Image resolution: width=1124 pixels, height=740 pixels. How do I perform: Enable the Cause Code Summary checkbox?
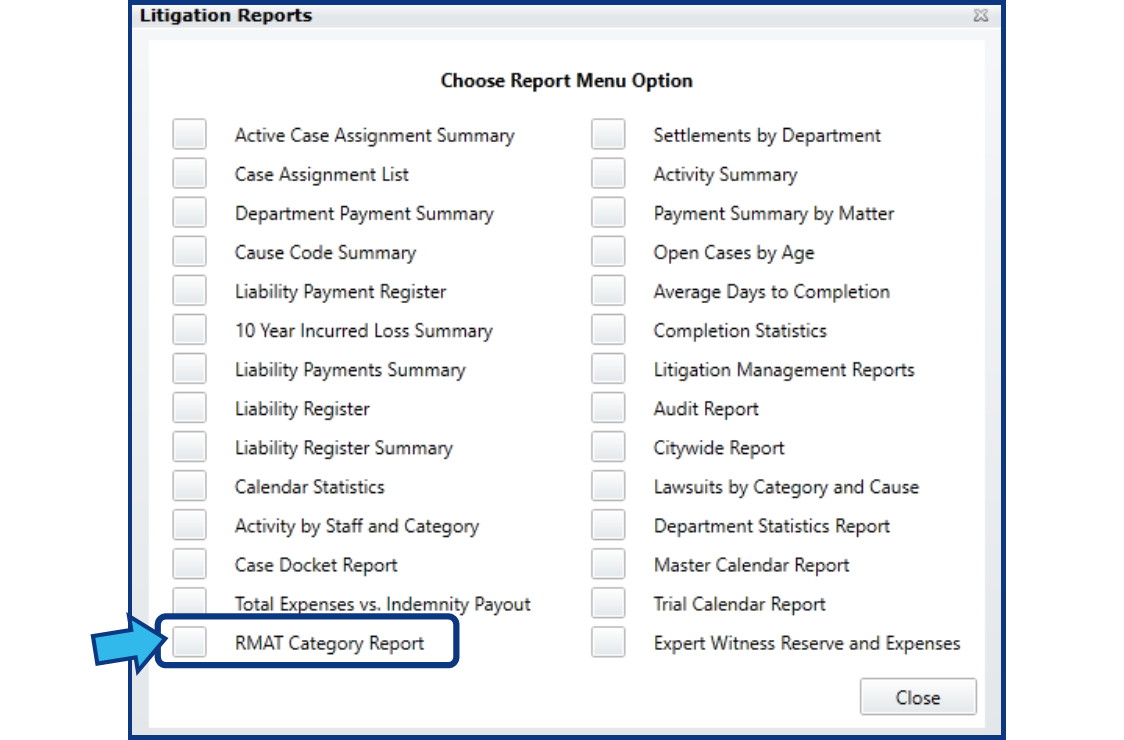(x=189, y=250)
